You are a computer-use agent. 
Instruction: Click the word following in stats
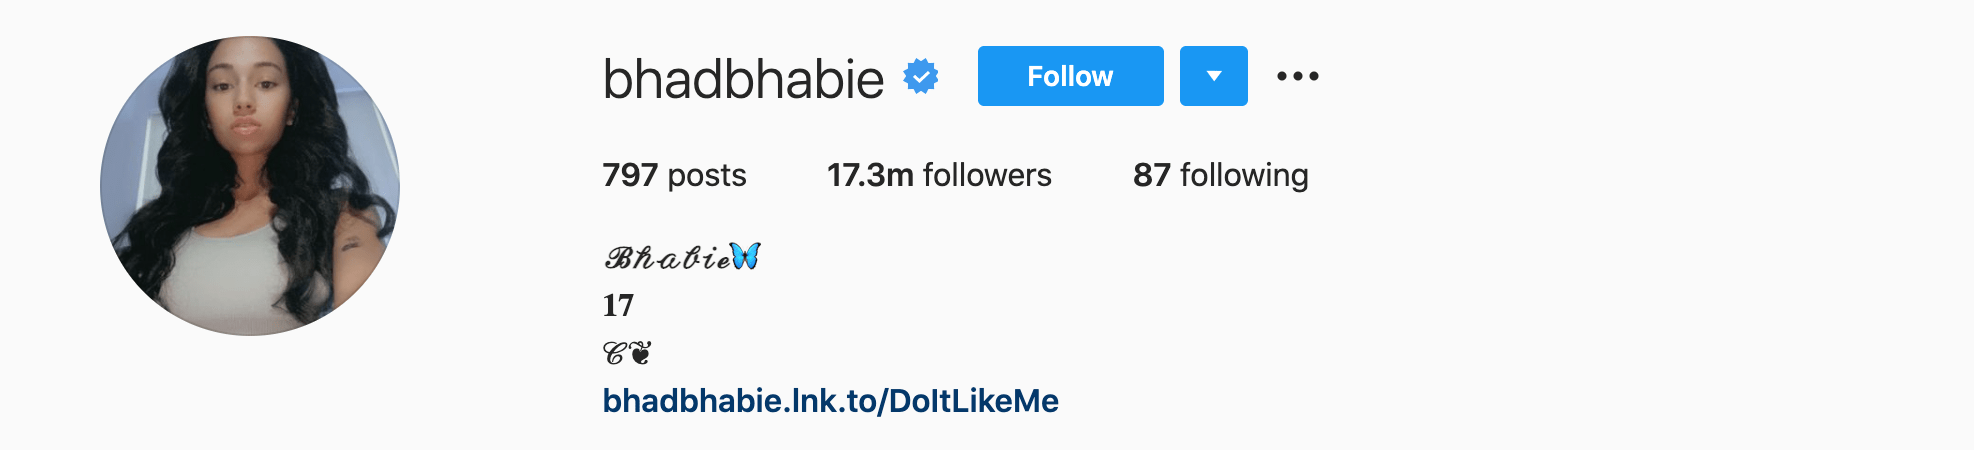click(x=1244, y=175)
